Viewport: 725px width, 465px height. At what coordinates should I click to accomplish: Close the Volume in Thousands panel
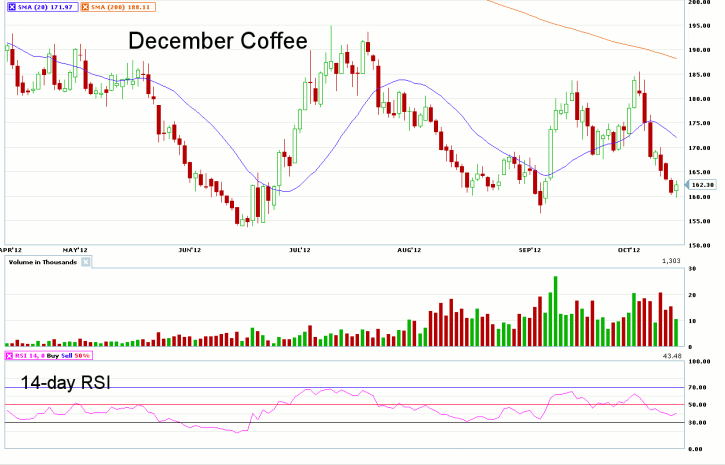pyautogui.click(x=86, y=262)
